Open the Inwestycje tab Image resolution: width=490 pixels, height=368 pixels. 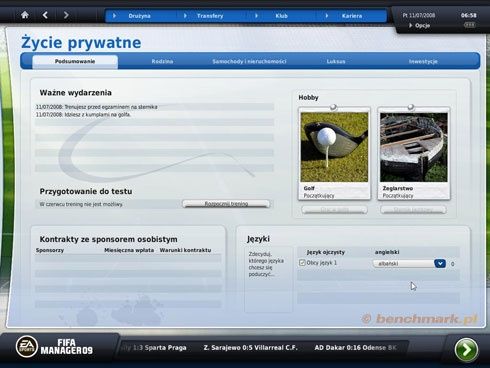[x=423, y=62]
